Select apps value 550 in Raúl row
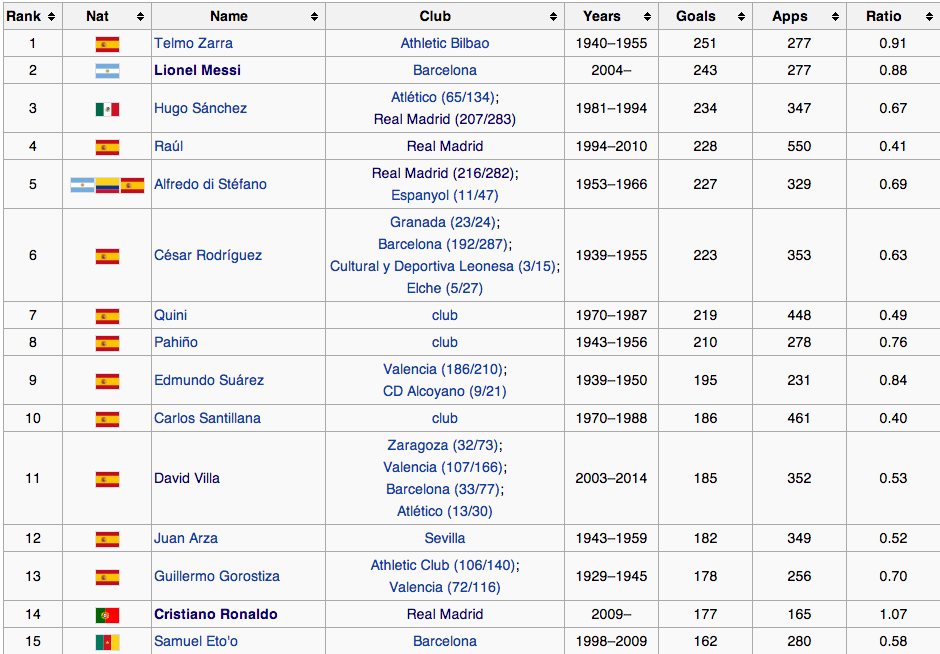This screenshot has width=940, height=654. click(x=799, y=146)
